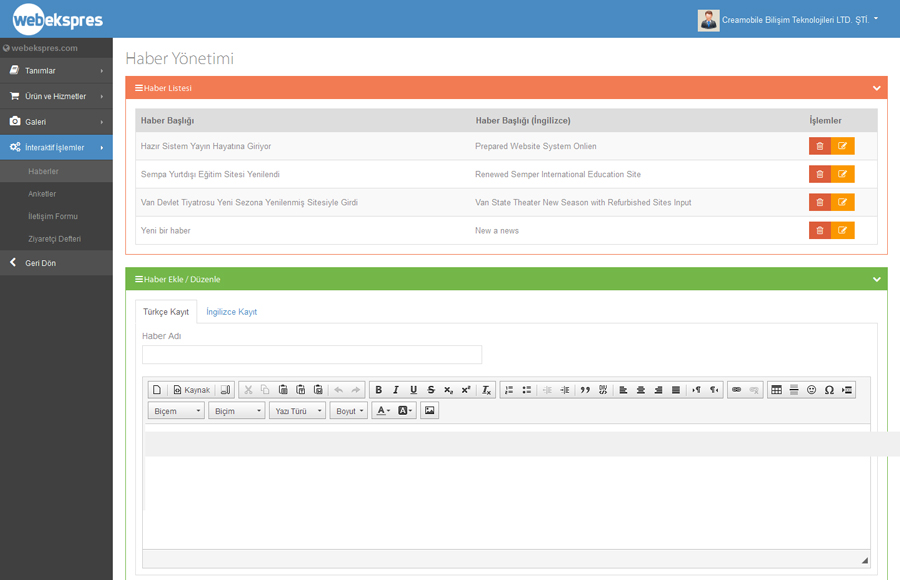
Task: Click the Geri Dön button
Action: [40, 263]
